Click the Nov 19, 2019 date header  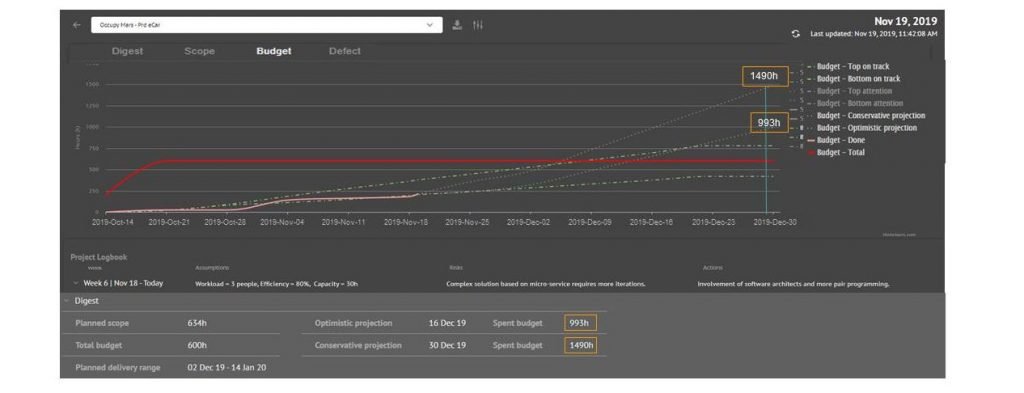[x=906, y=22]
